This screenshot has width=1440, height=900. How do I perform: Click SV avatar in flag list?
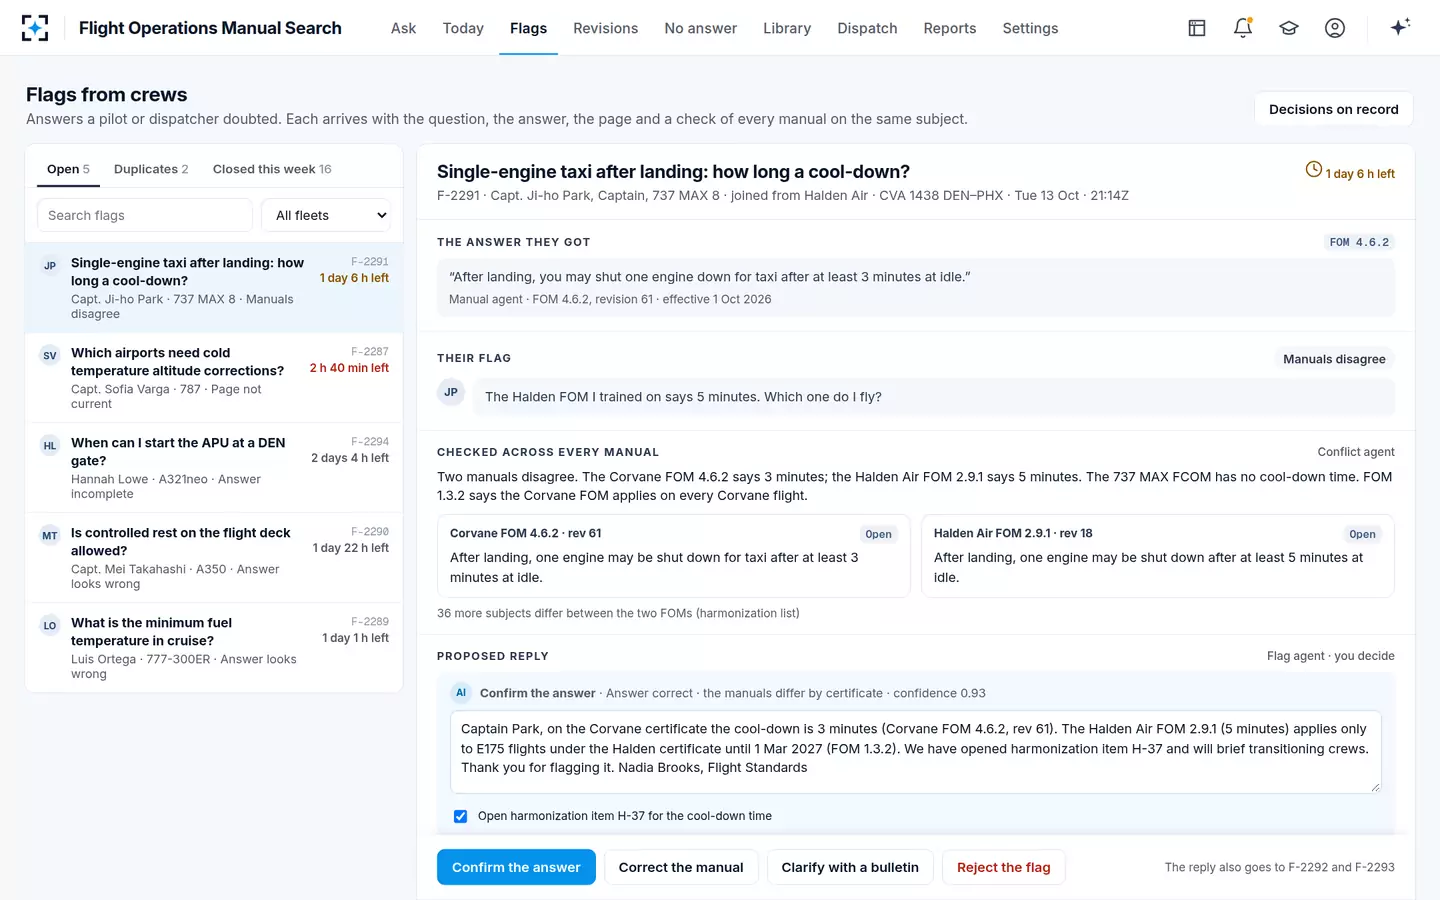pos(50,355)
